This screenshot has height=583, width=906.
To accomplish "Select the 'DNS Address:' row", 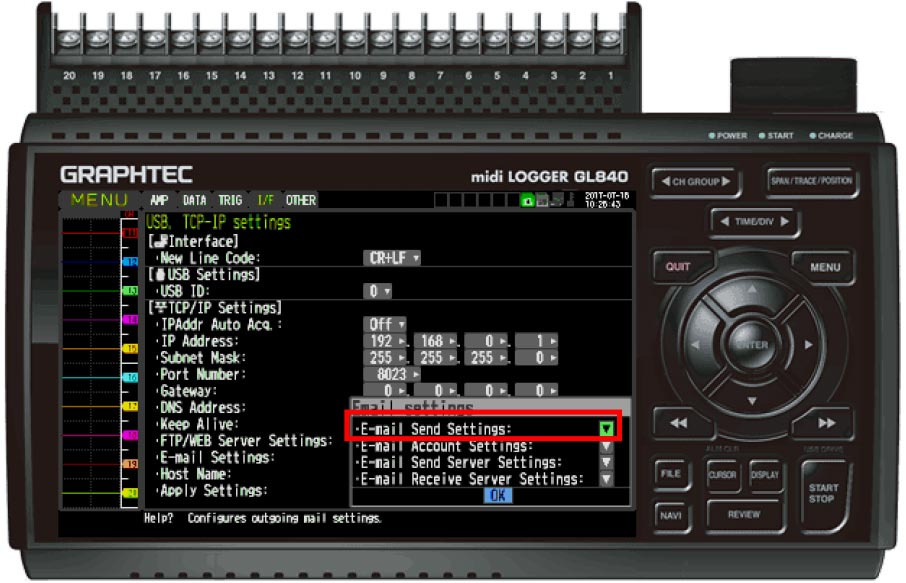I will pyautogui.click(x=202, y=408).
